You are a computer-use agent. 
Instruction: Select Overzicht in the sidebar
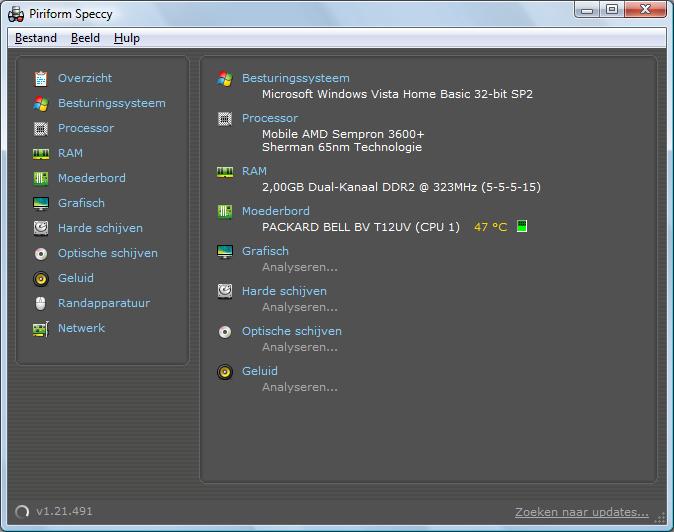[85, 78]
